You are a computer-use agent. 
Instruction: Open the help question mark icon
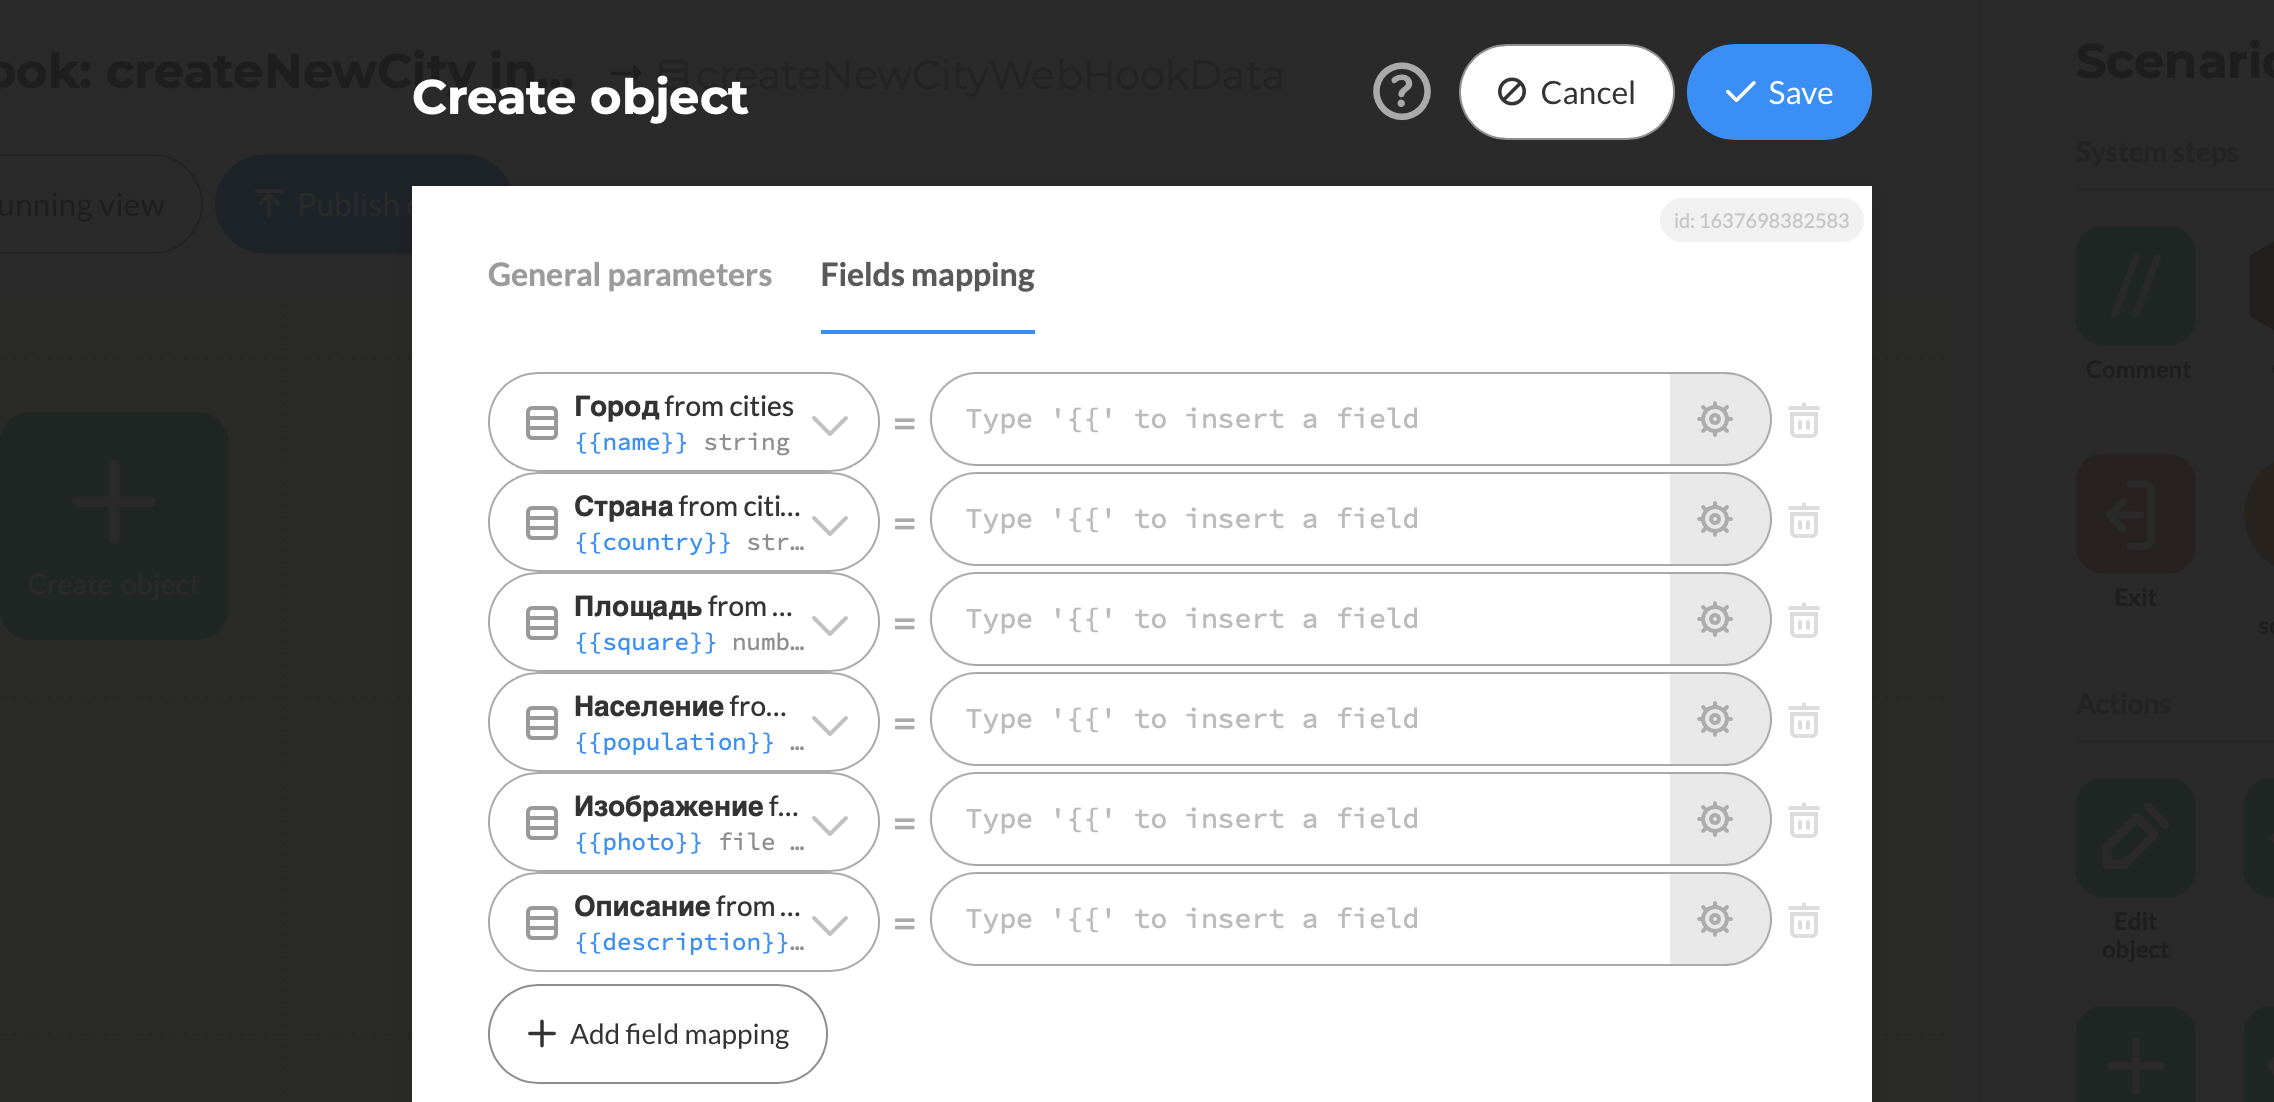coord(1401,92)
